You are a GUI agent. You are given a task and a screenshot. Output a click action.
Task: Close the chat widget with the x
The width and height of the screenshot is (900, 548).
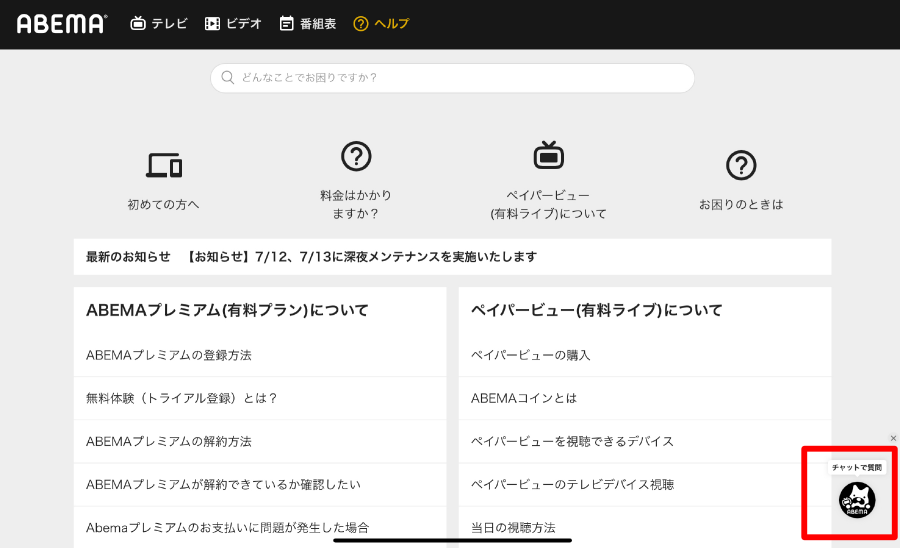click(893, 438)
